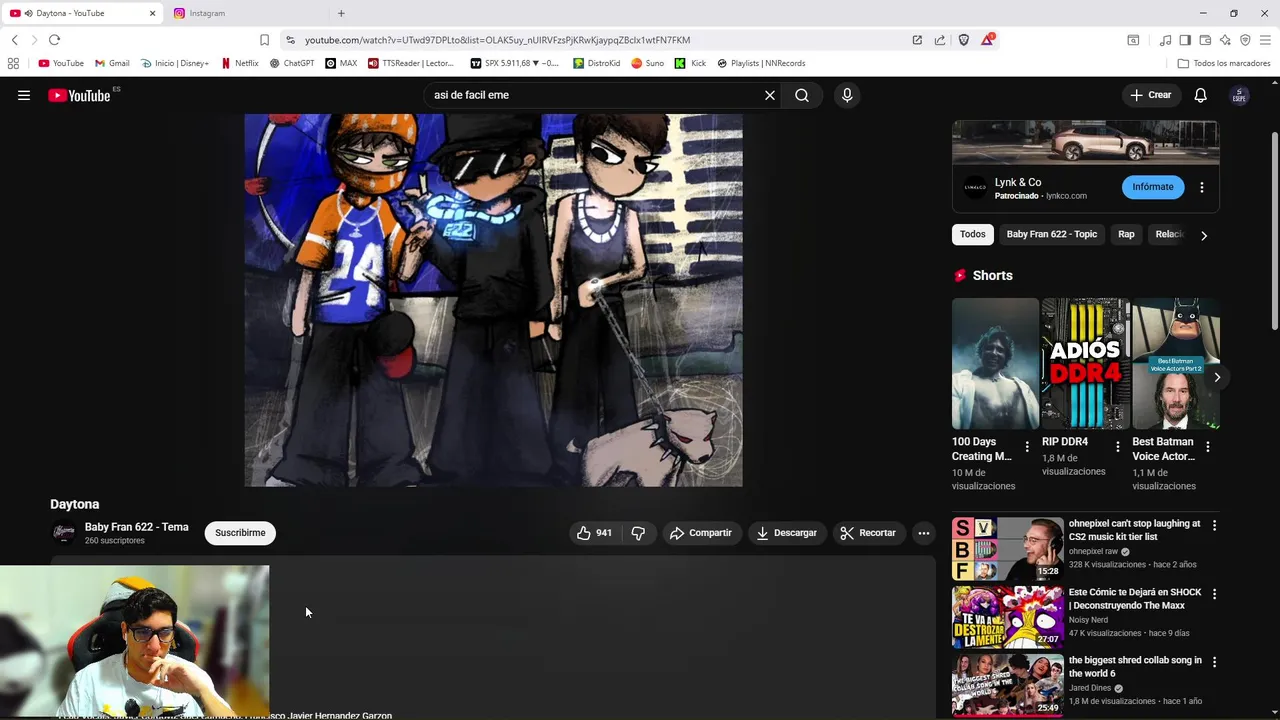
Task: Bookmark this page icon
Action: 264,40
